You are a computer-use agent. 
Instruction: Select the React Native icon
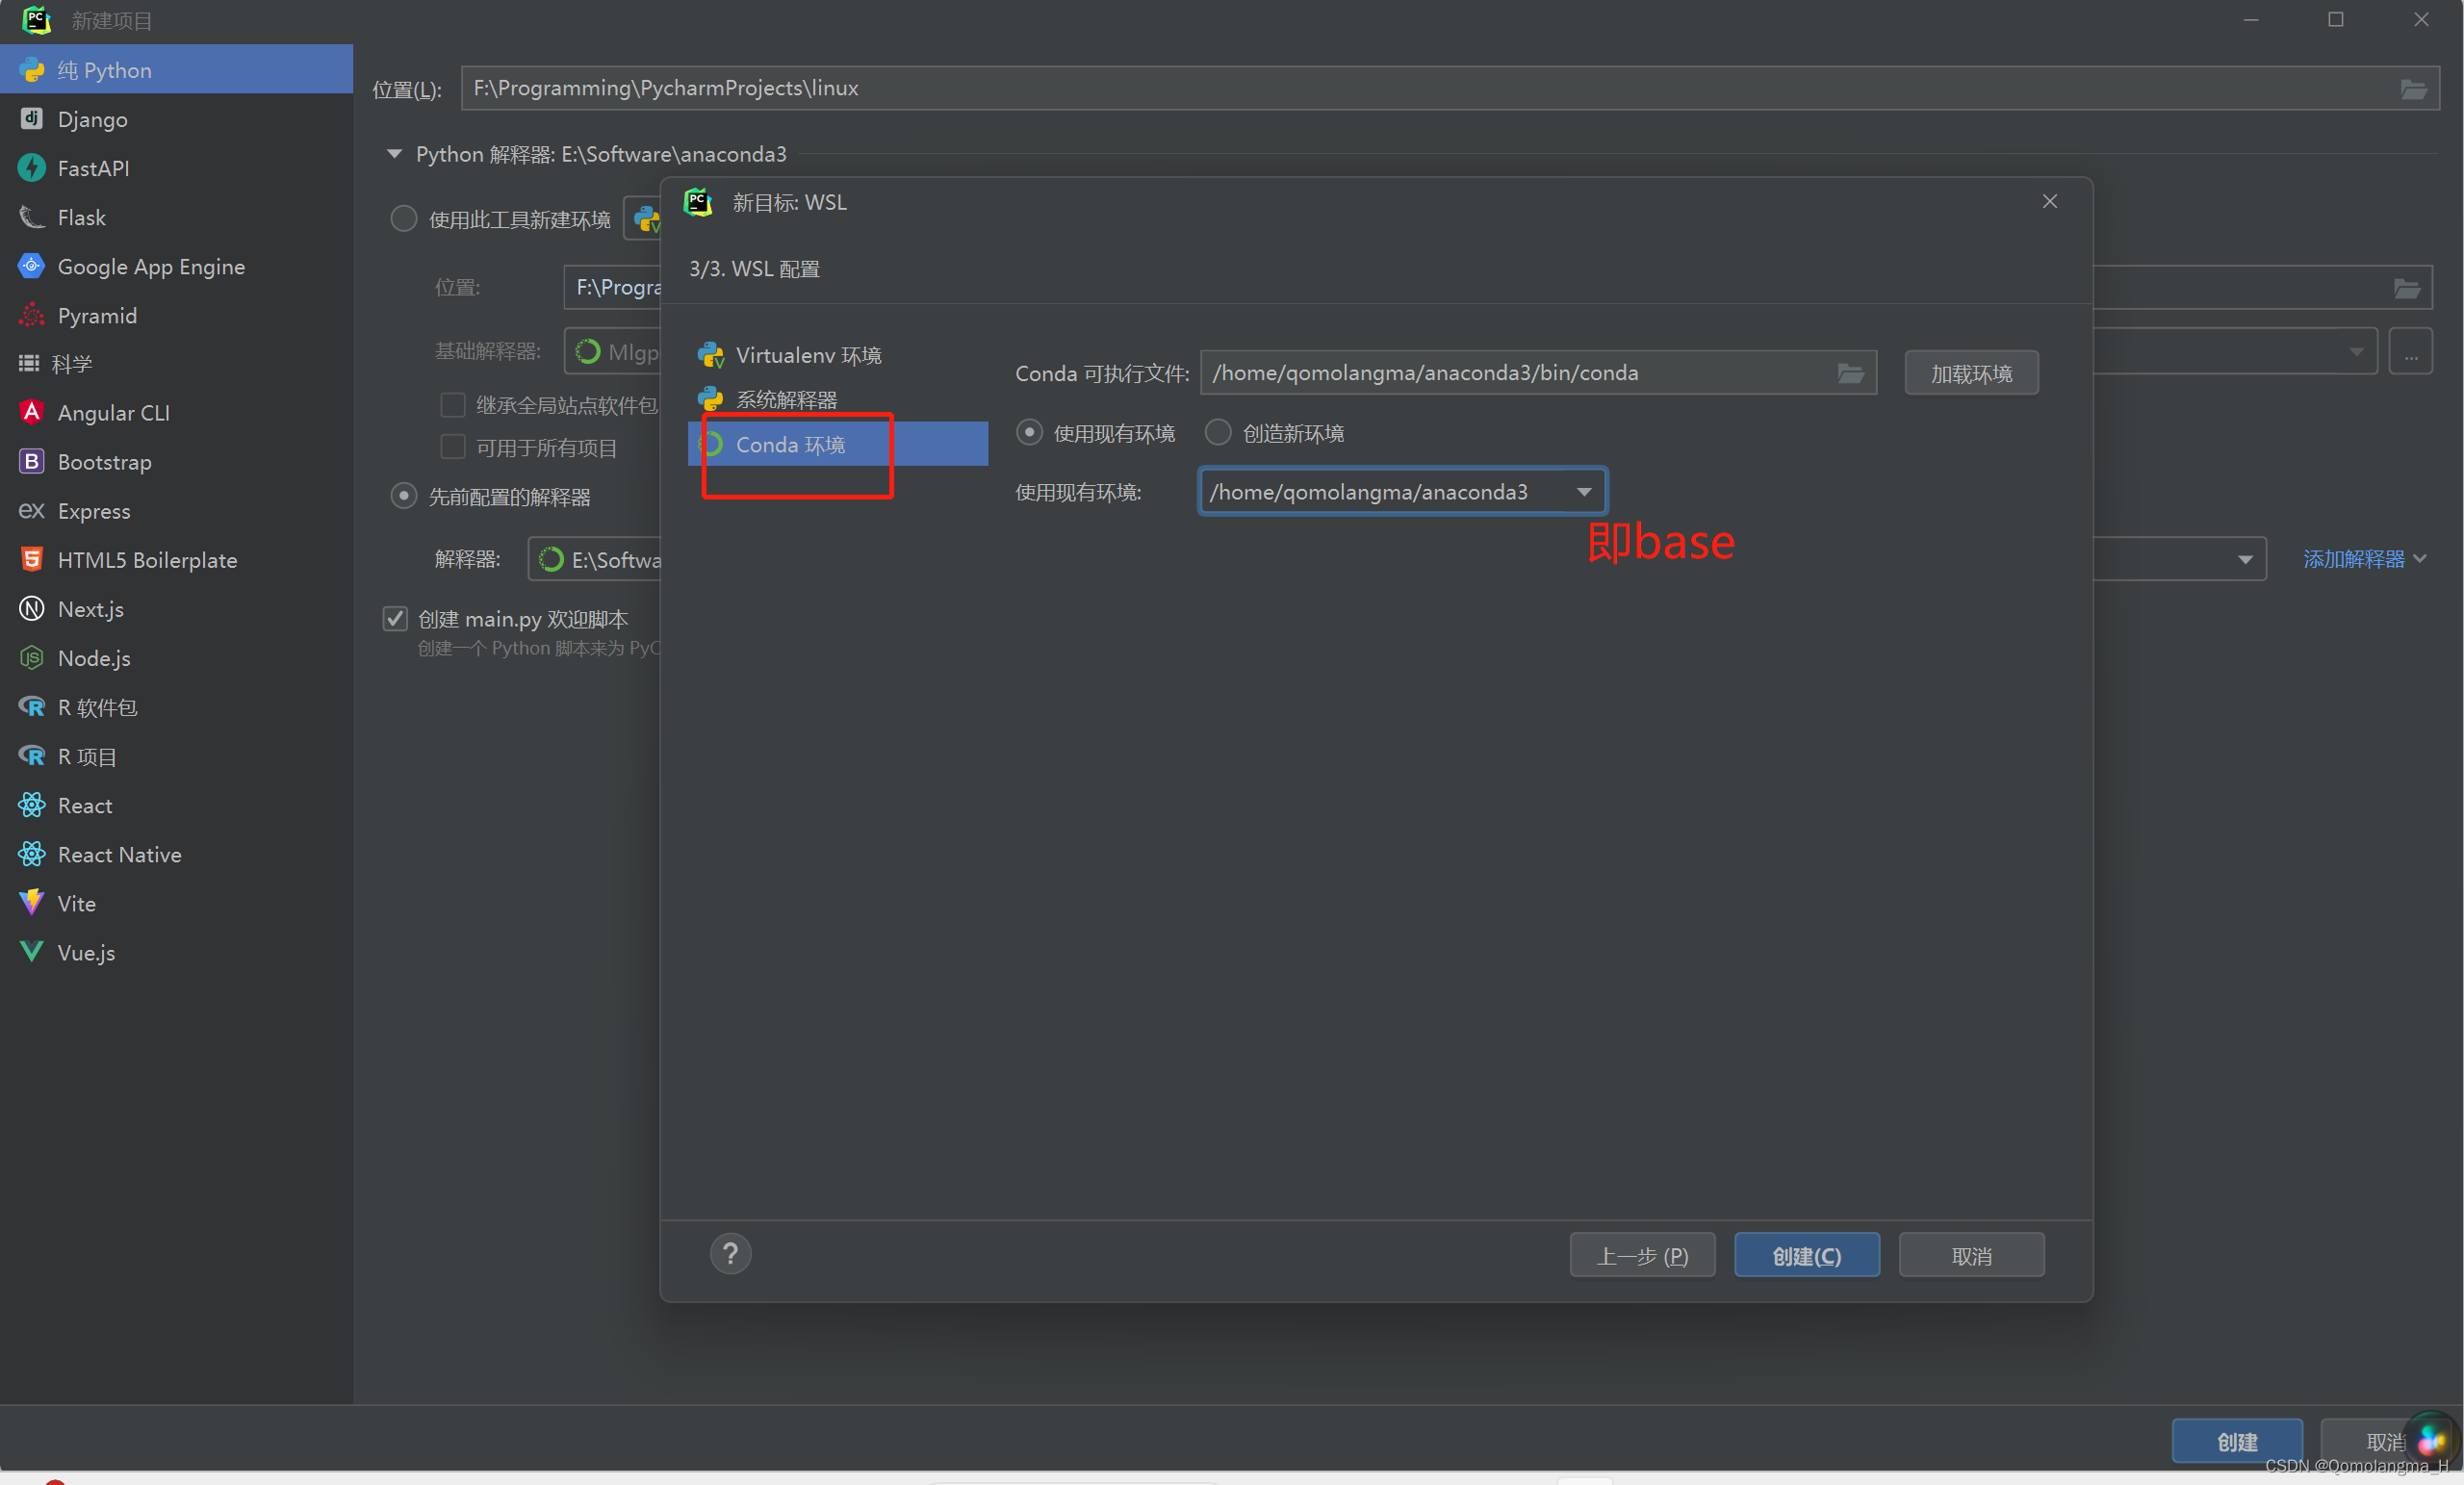click(x=32, y=854)
